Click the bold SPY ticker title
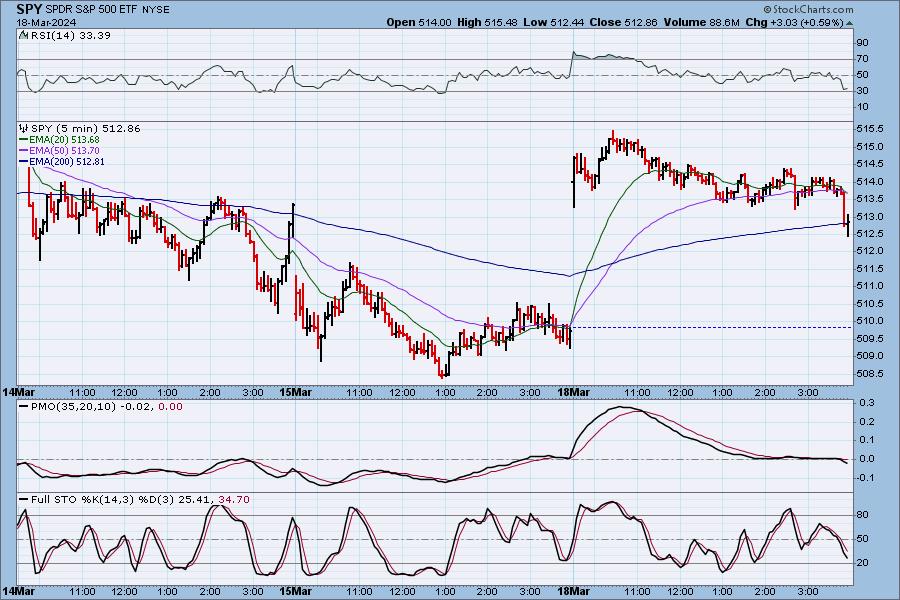This screenshot has width=900, height=600. [29, 9]
